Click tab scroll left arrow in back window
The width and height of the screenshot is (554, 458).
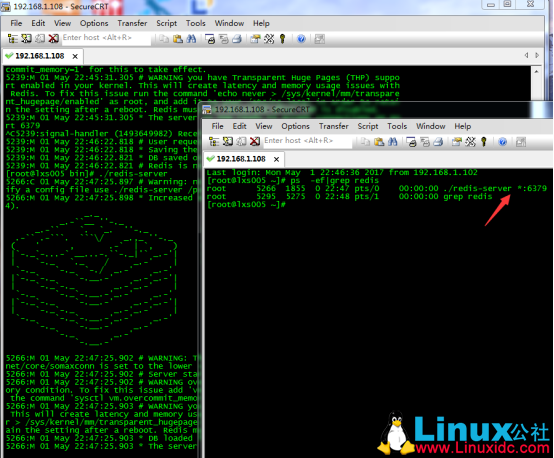tap(526, 55)
